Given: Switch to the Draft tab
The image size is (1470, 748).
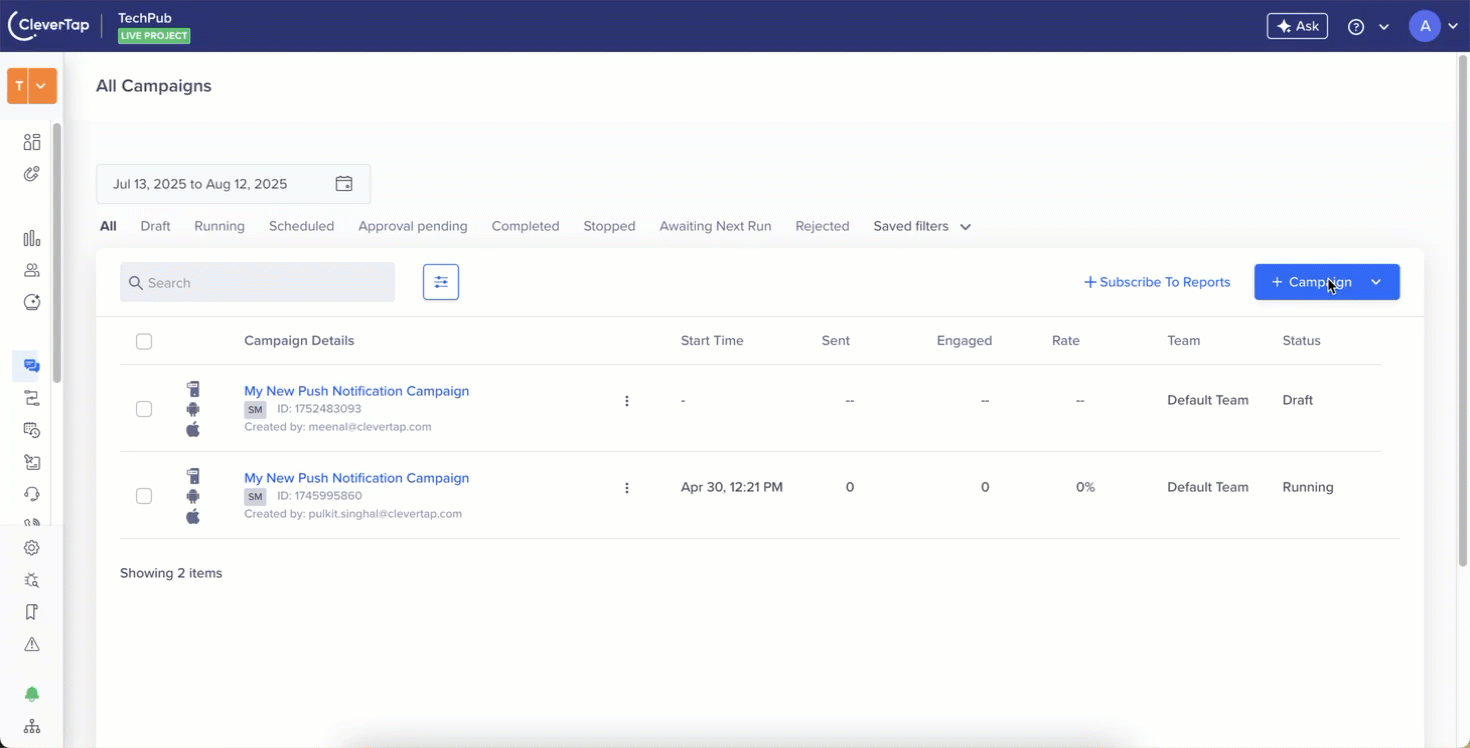Looking at the screenshot, I should click(155, 226).
